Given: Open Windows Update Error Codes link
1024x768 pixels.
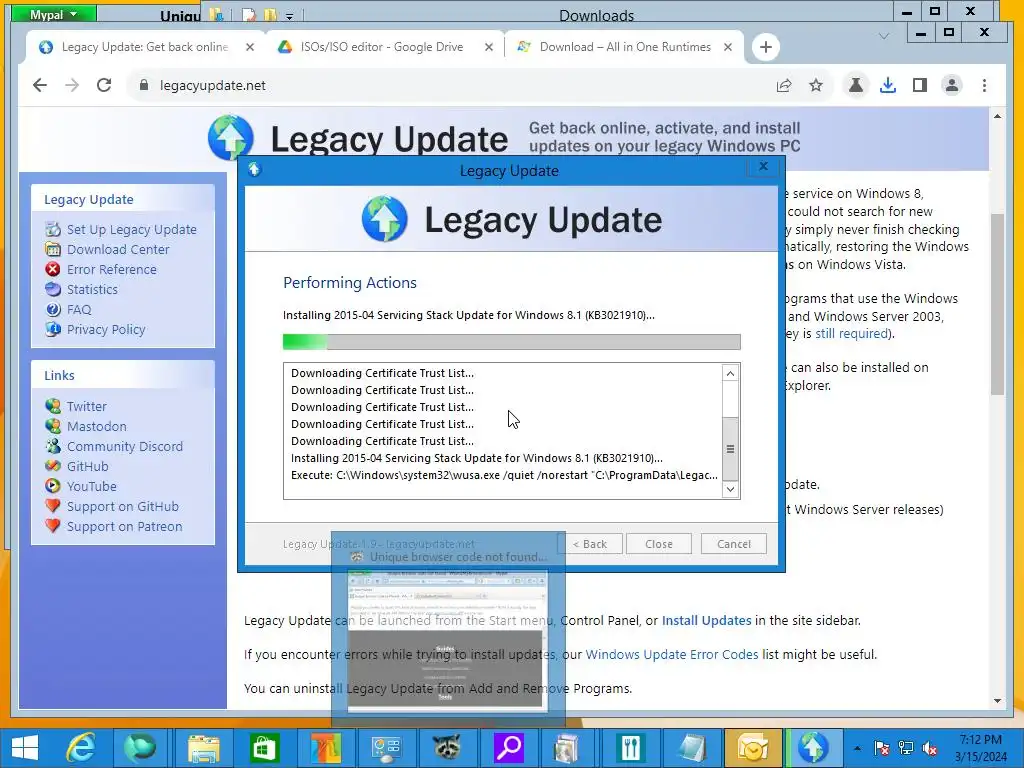Looking at the screenshot, I should coord(672,654).
